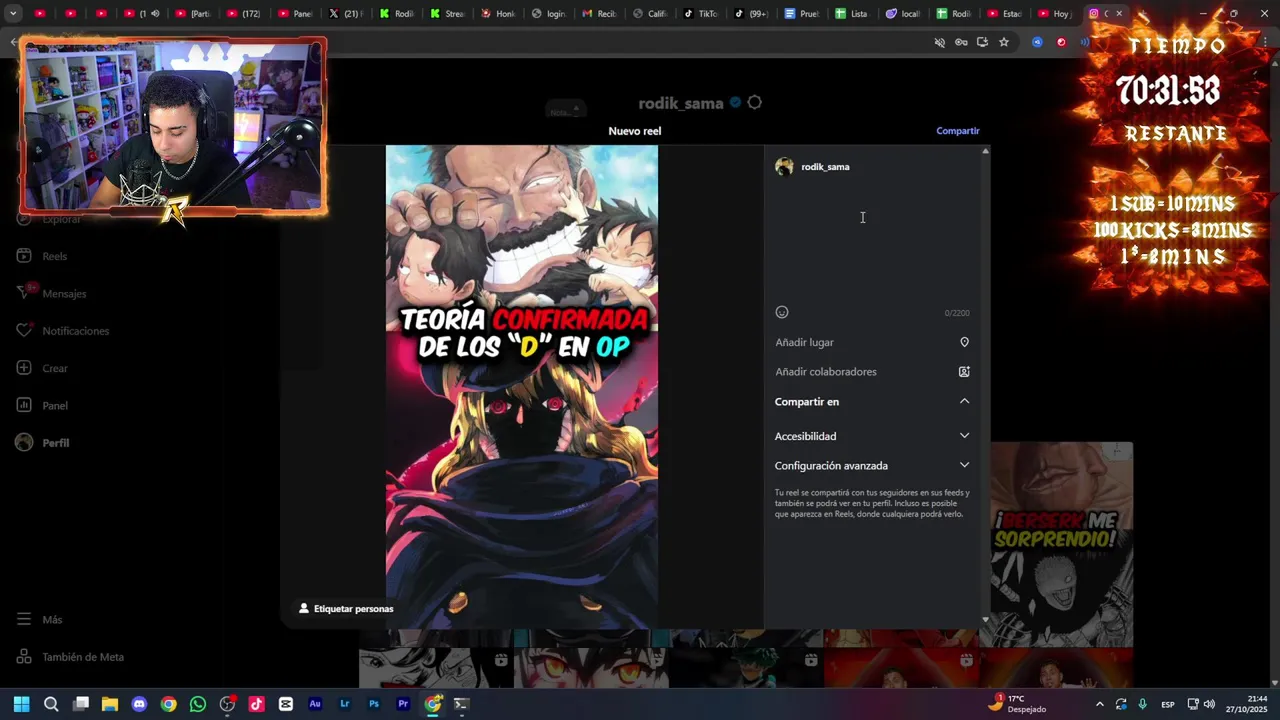Click Compartir to share the reel
This screenshot has height=720, width=1280.
coord(957,131)
